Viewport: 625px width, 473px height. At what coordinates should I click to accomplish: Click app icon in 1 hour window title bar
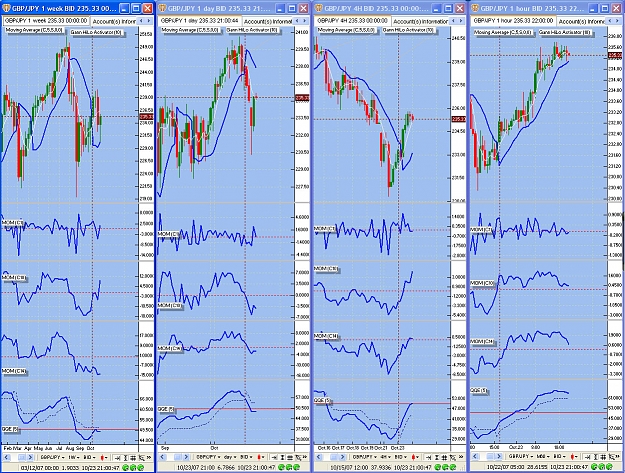(x=475, y=8)
